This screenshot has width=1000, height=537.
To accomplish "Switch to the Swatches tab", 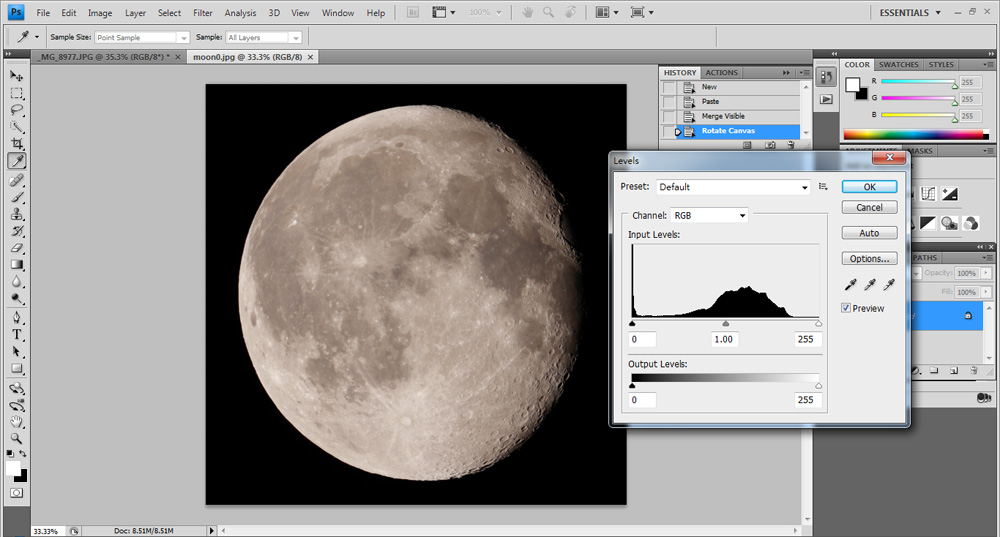I will pos(899,65).
